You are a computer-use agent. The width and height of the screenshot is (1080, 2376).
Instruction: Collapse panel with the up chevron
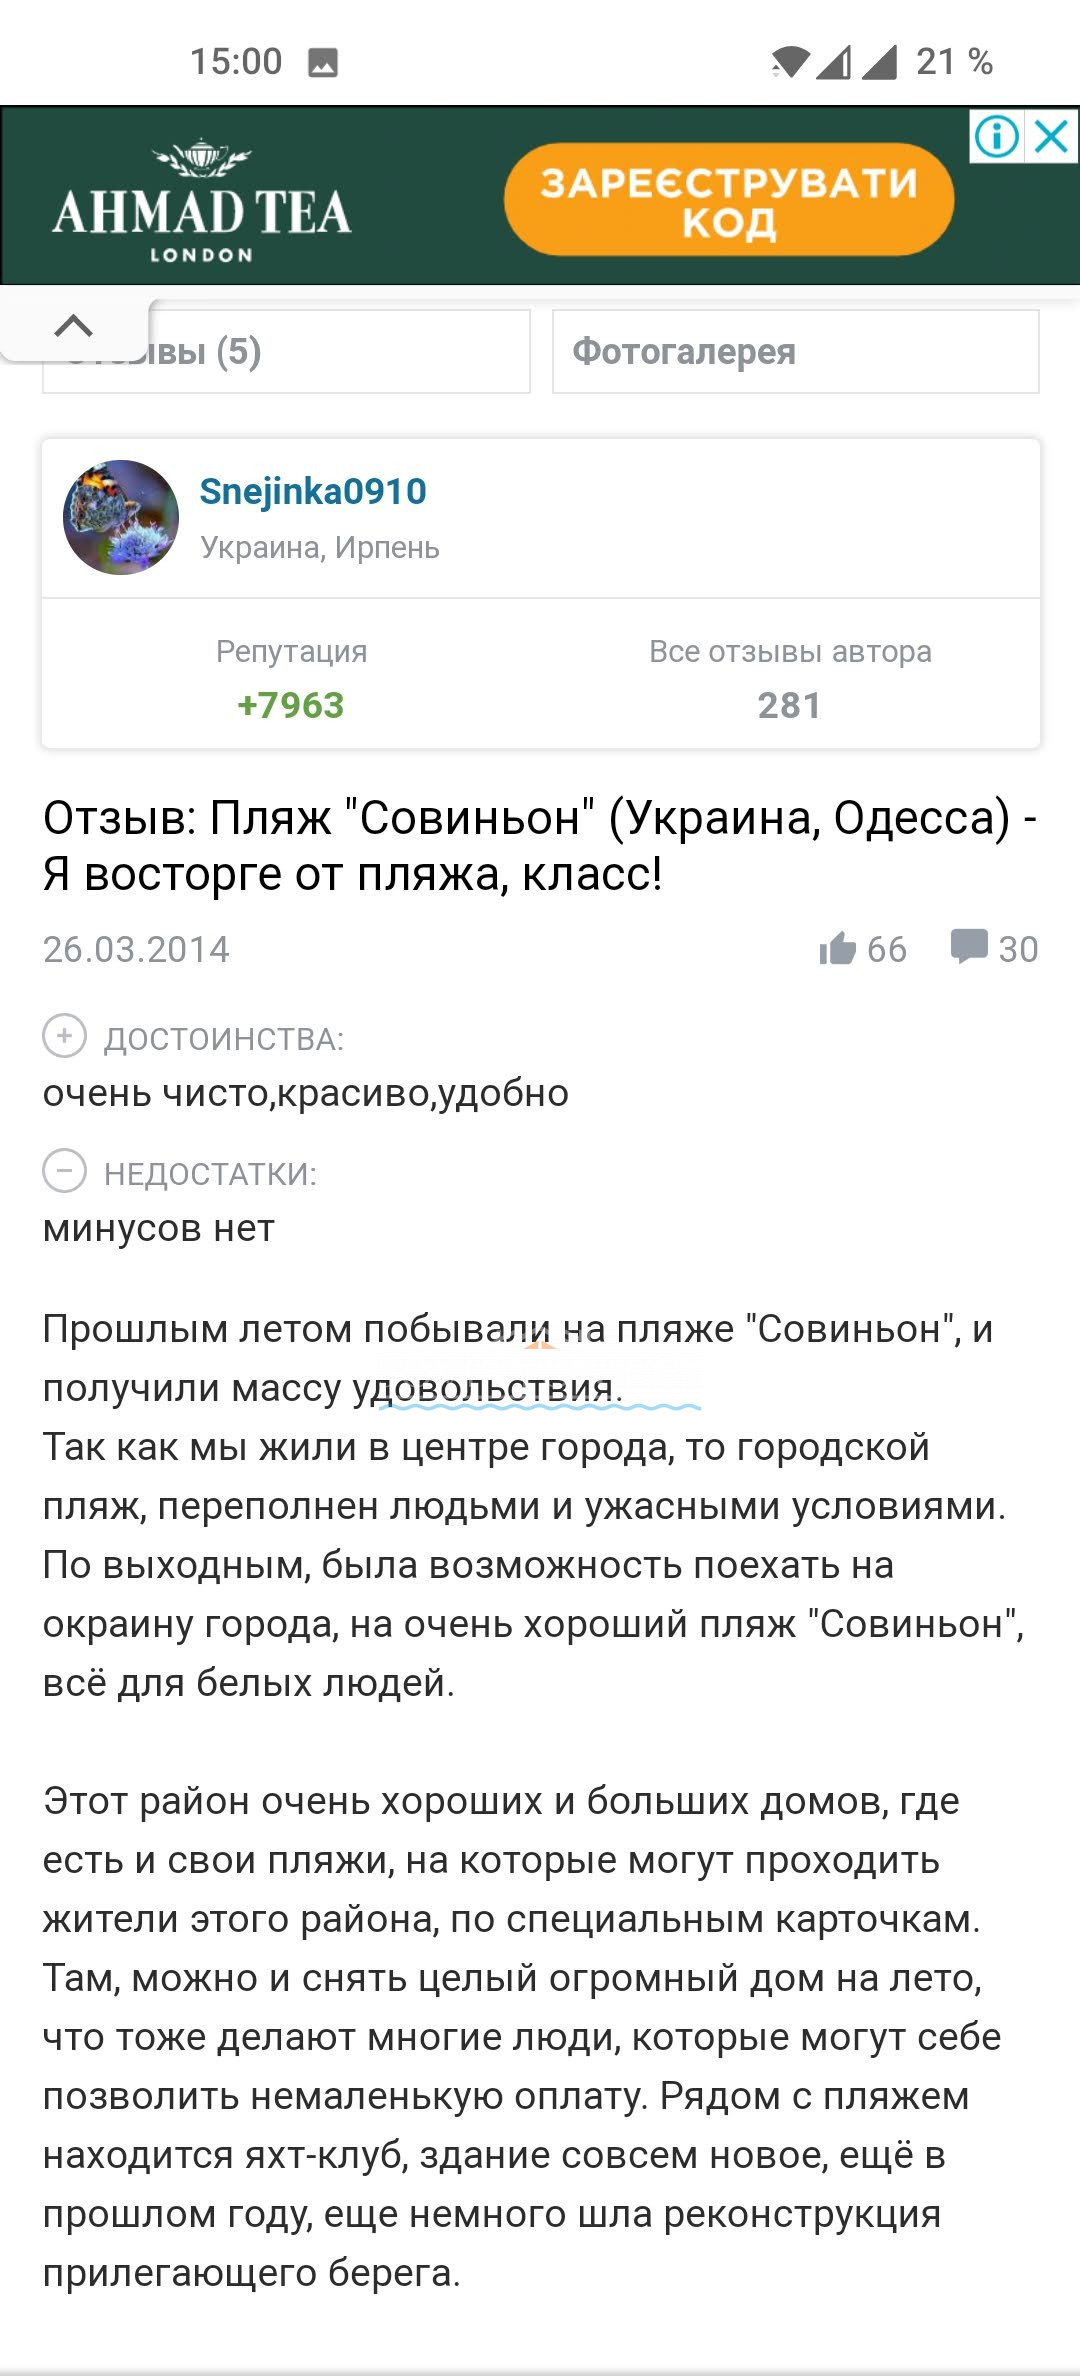click(x=74, y=326)
